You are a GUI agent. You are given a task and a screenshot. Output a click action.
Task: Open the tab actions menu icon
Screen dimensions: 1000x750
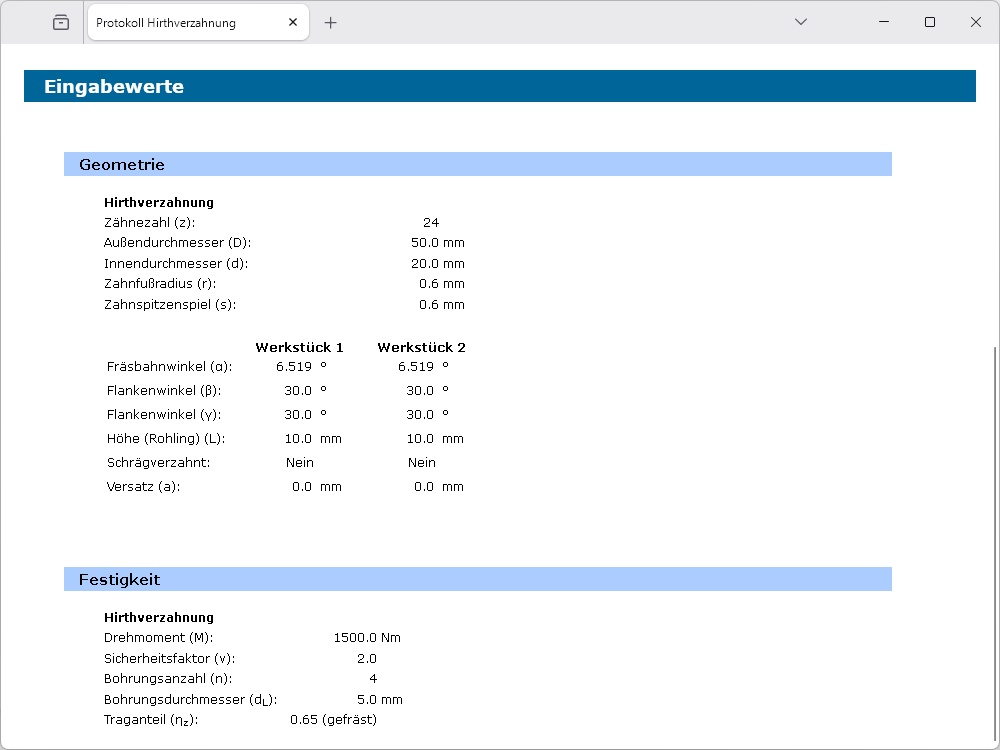pyautogui.click(x=61, y=22)
